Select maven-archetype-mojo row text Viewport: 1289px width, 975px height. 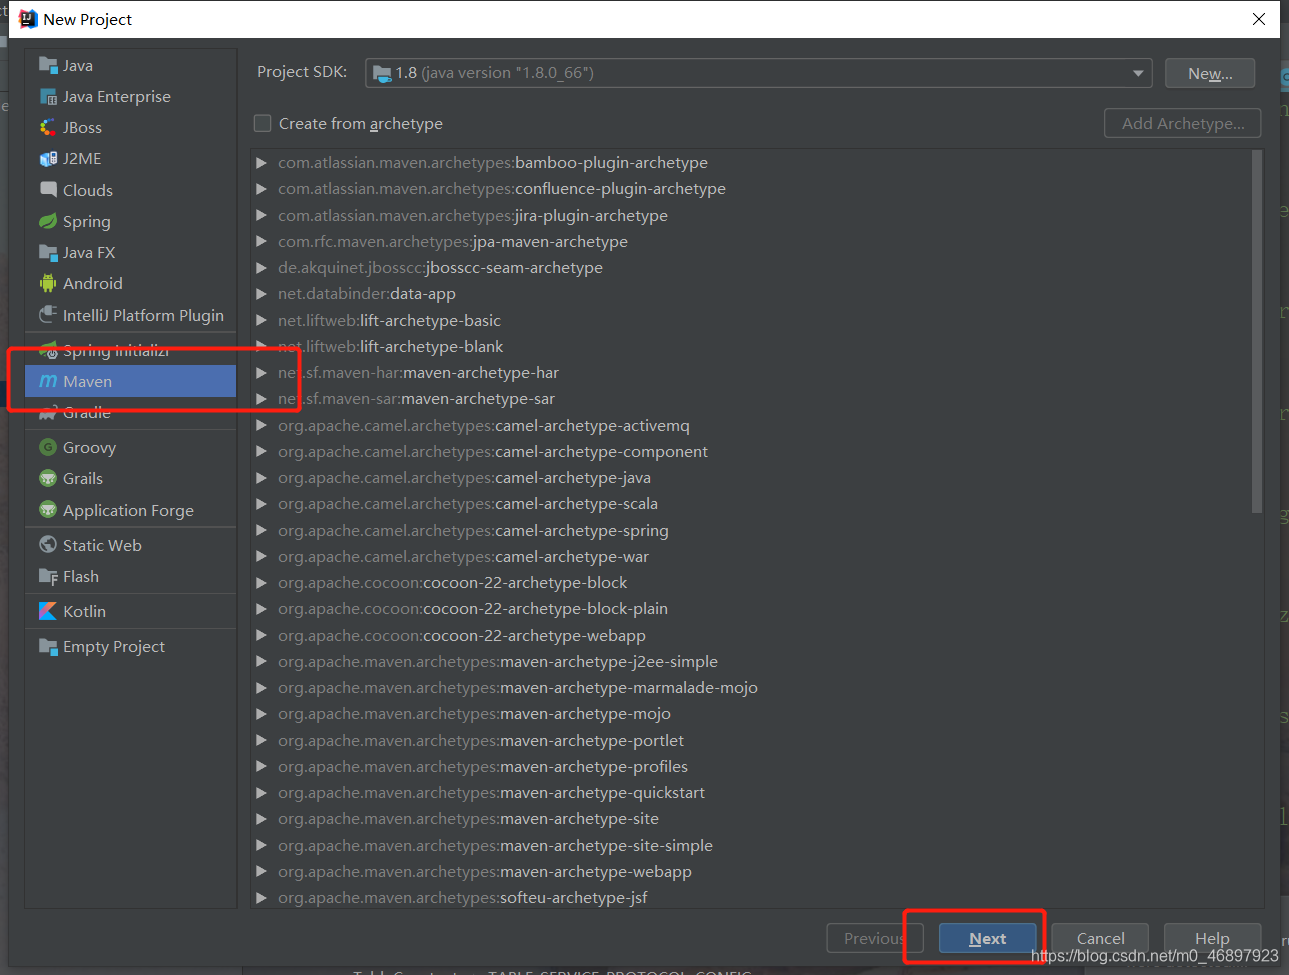[x=474, y=713]
